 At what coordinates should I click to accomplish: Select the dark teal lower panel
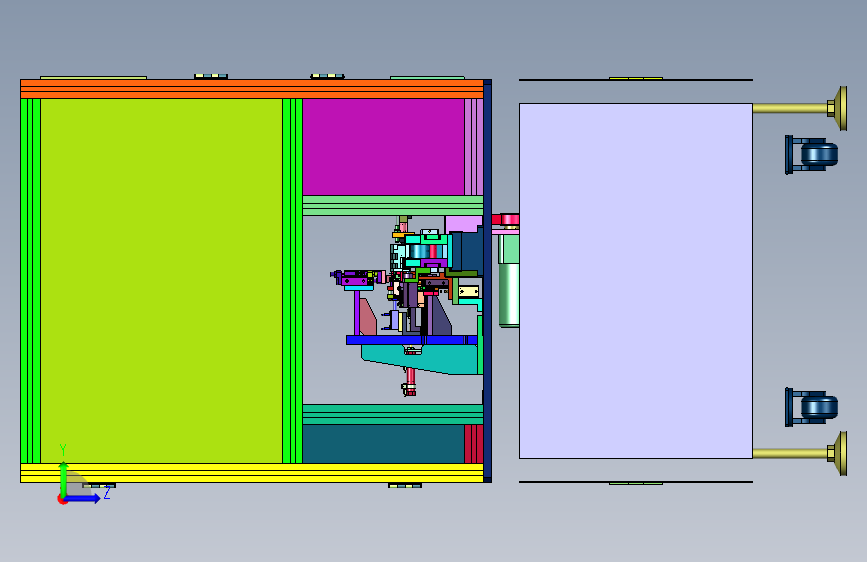point(383,444)
